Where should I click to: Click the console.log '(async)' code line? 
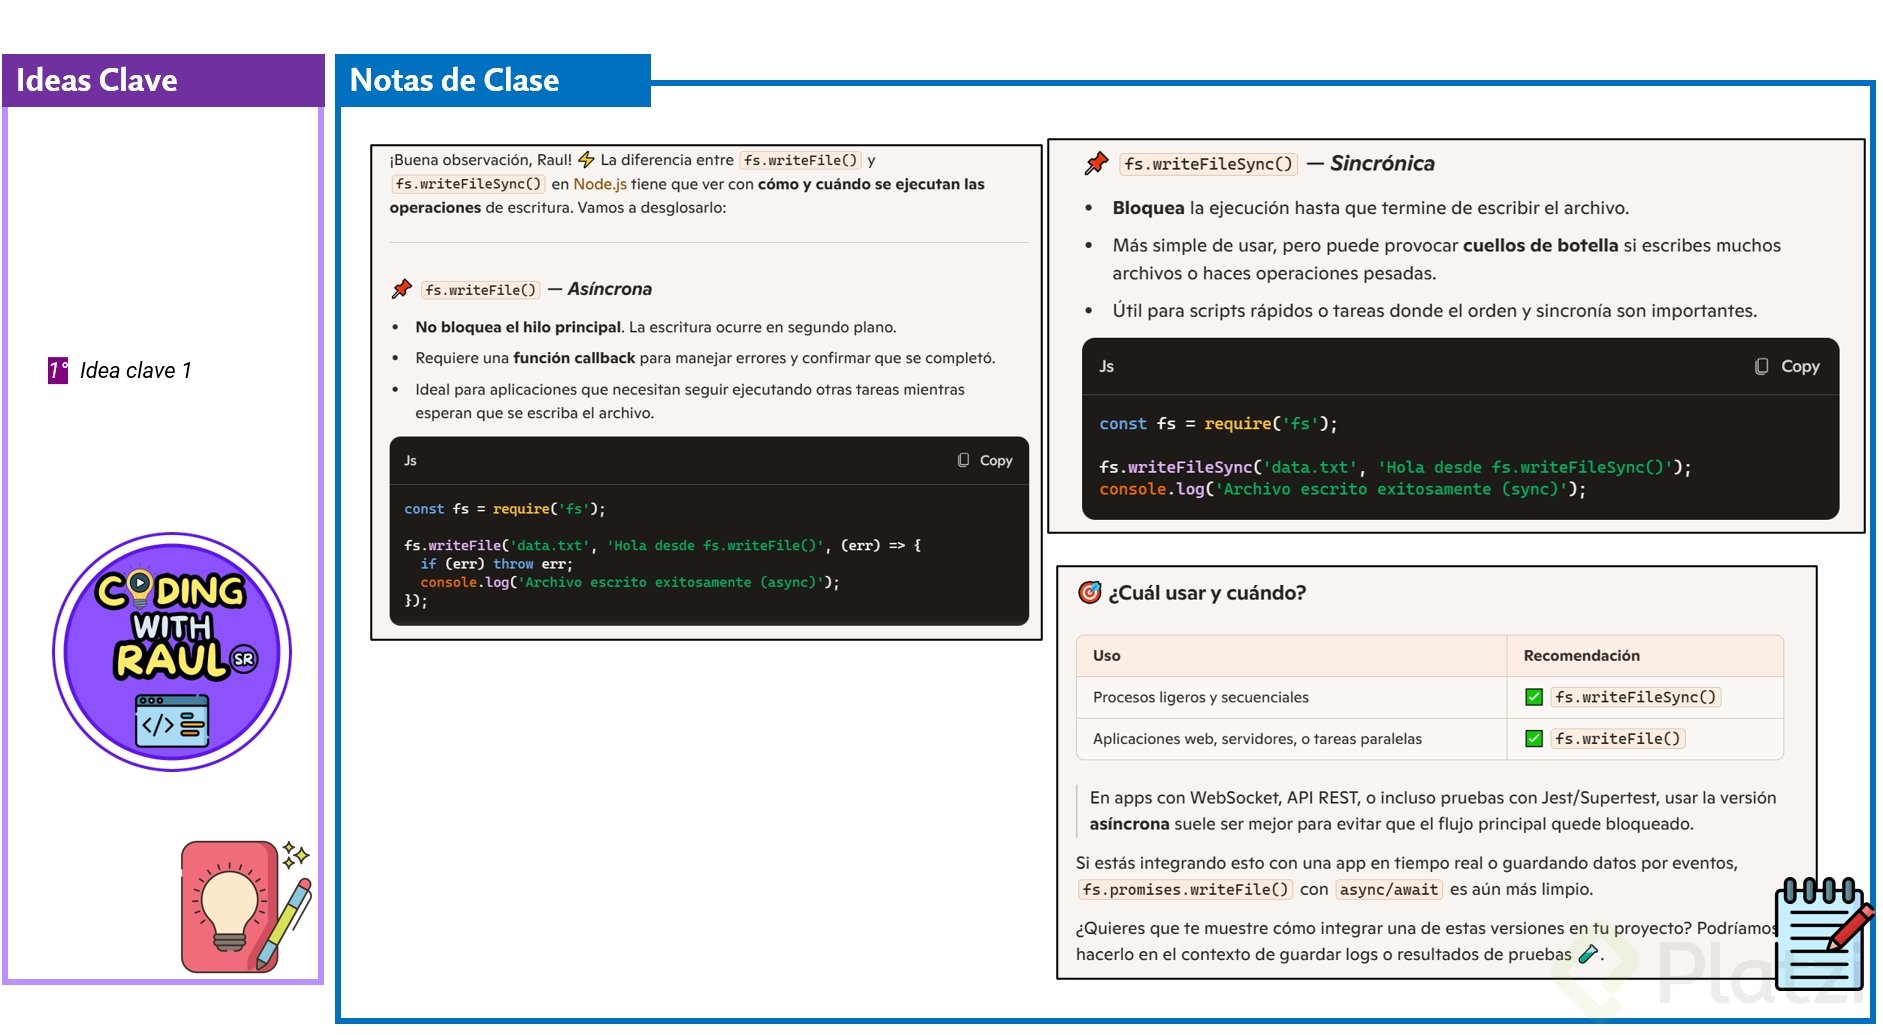630,582
